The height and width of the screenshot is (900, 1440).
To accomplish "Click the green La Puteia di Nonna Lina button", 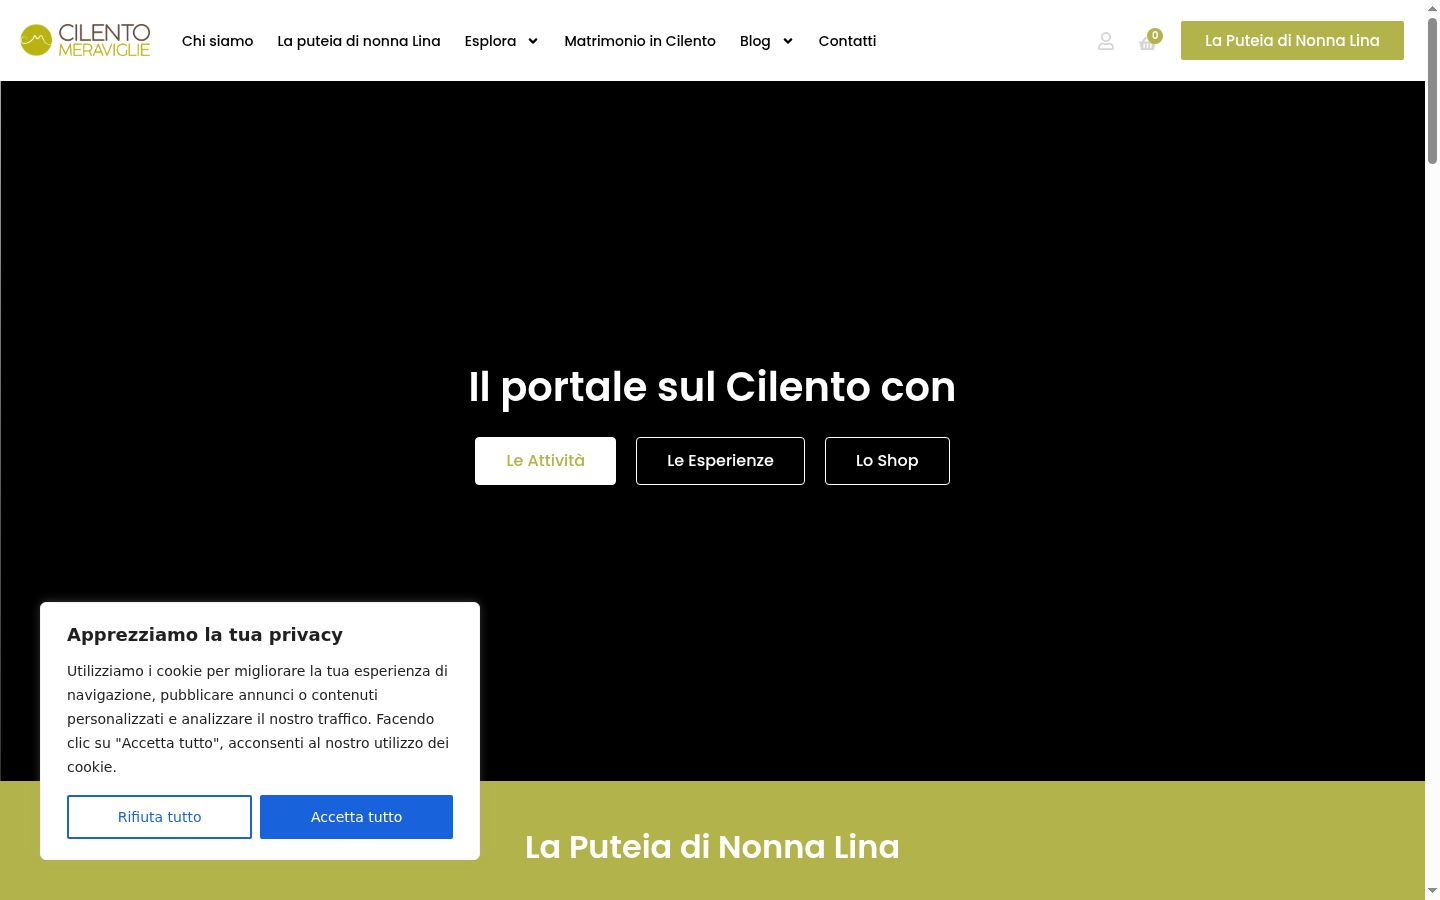I will (1292, 41).
